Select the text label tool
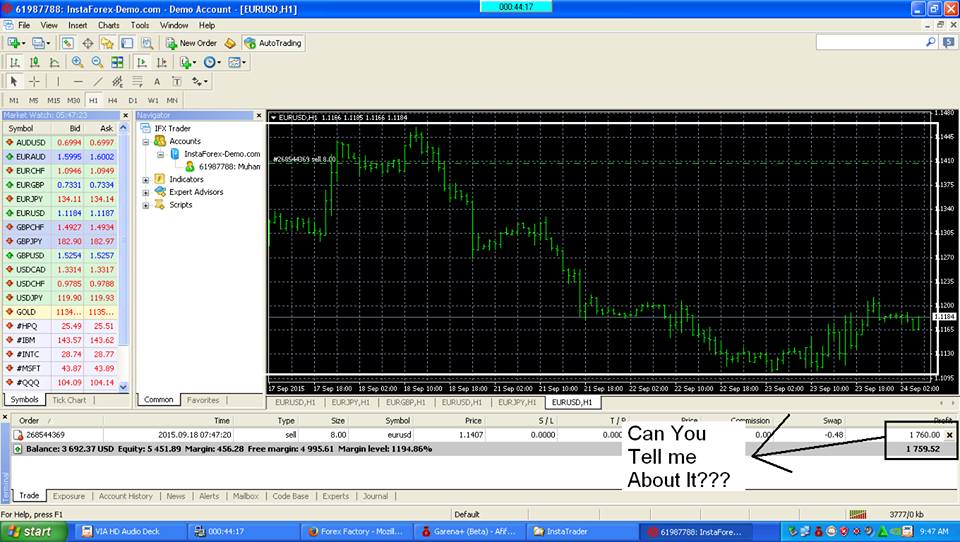 pos(176,81)
